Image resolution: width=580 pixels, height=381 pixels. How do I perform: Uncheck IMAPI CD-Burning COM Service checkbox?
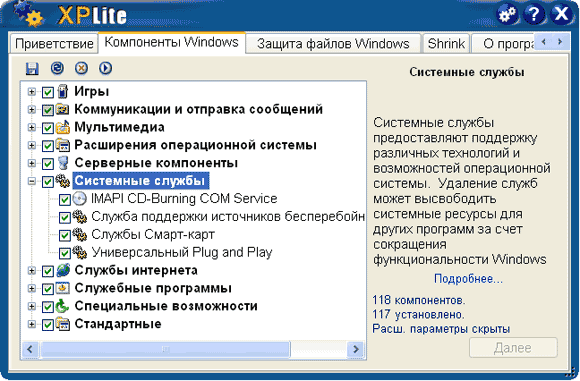click(x=65, y=200)
